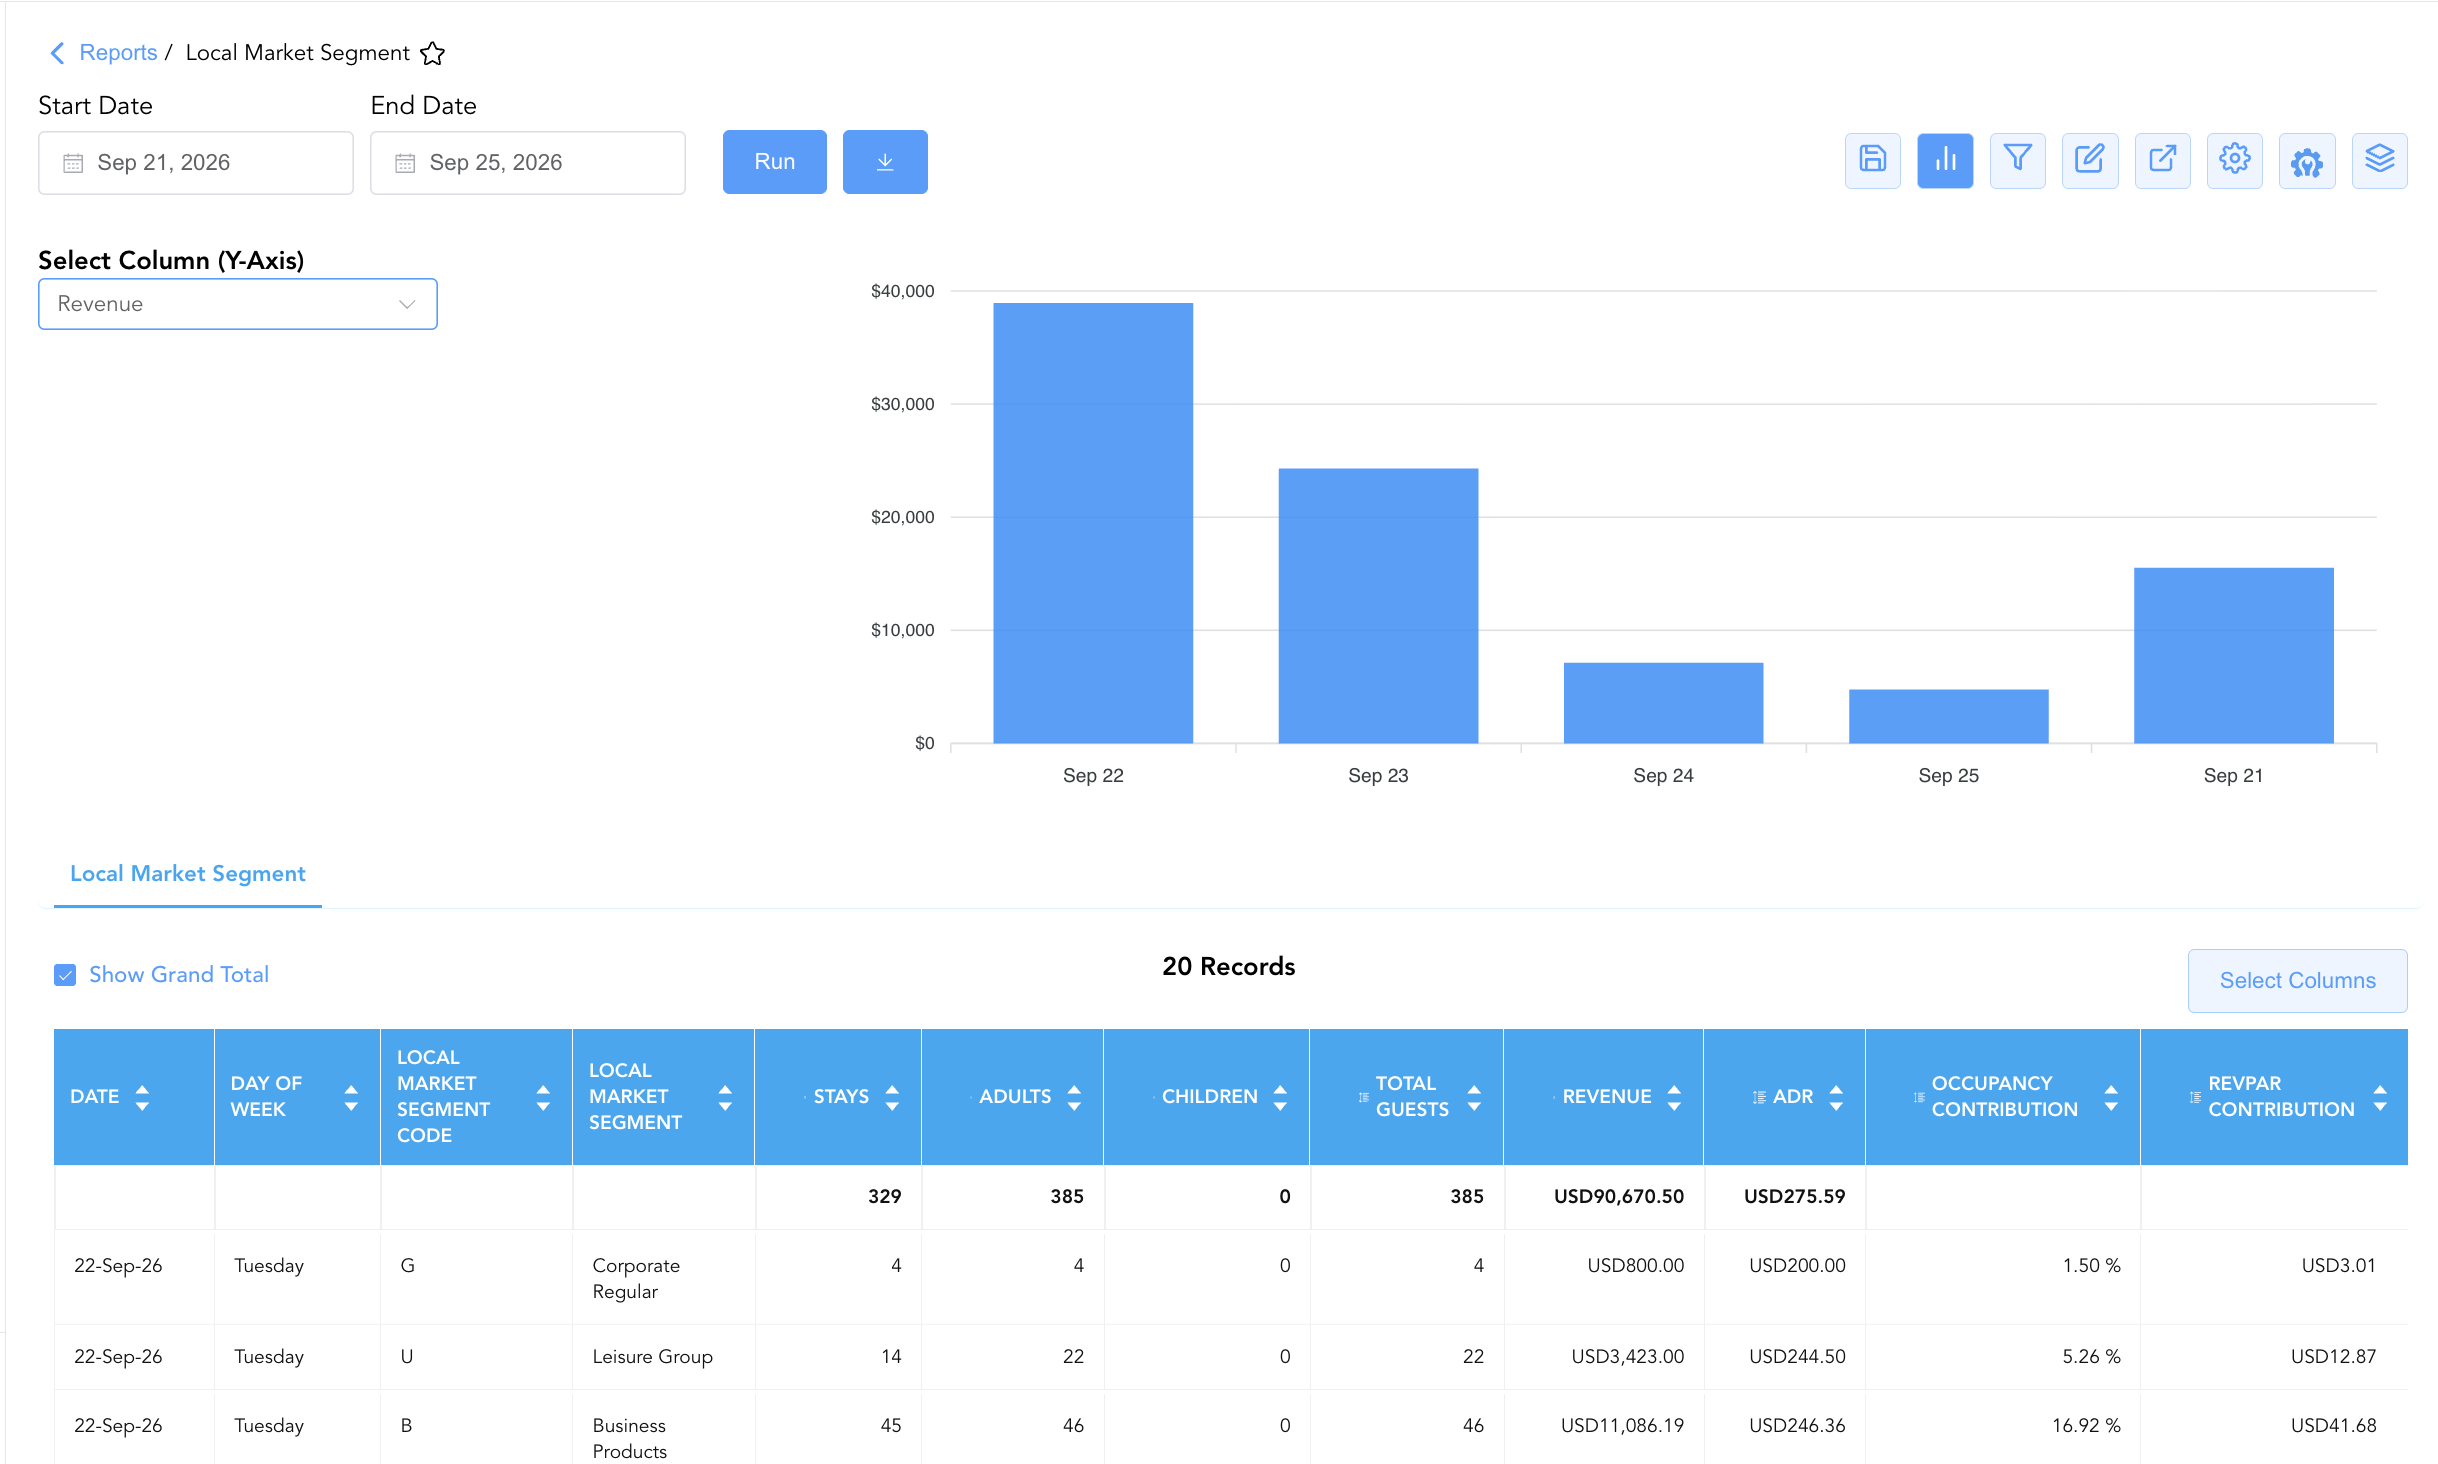Screen dimensions: 2438x1464
Task: Click the USD11,086.19 revenue cell
Action: point(1622,1426)
